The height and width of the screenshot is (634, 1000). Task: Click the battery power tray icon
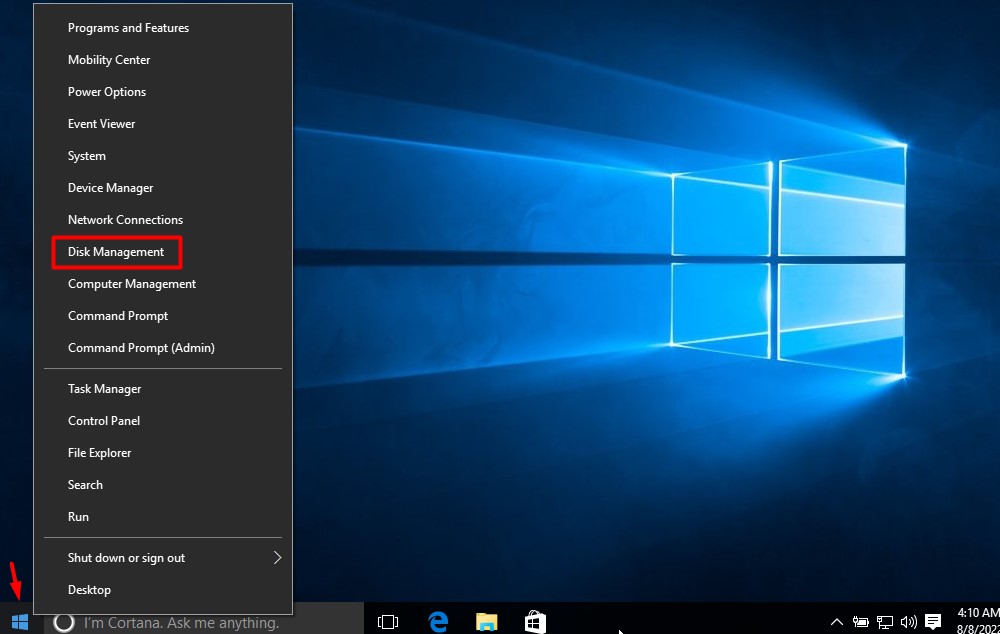coord(861,622)
